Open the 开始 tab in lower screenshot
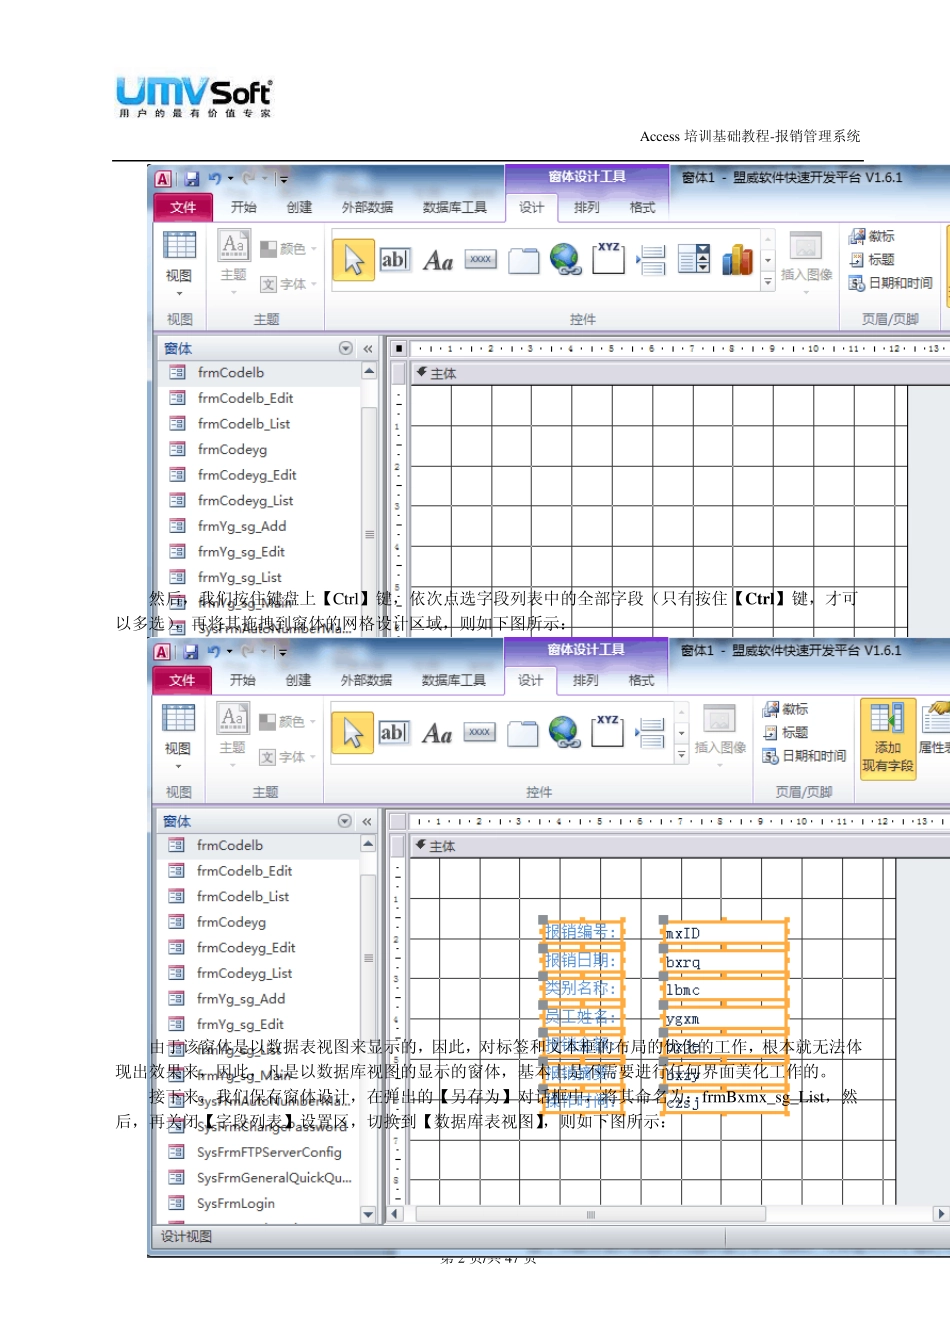The image size is (950, 1344). point(242,680)
